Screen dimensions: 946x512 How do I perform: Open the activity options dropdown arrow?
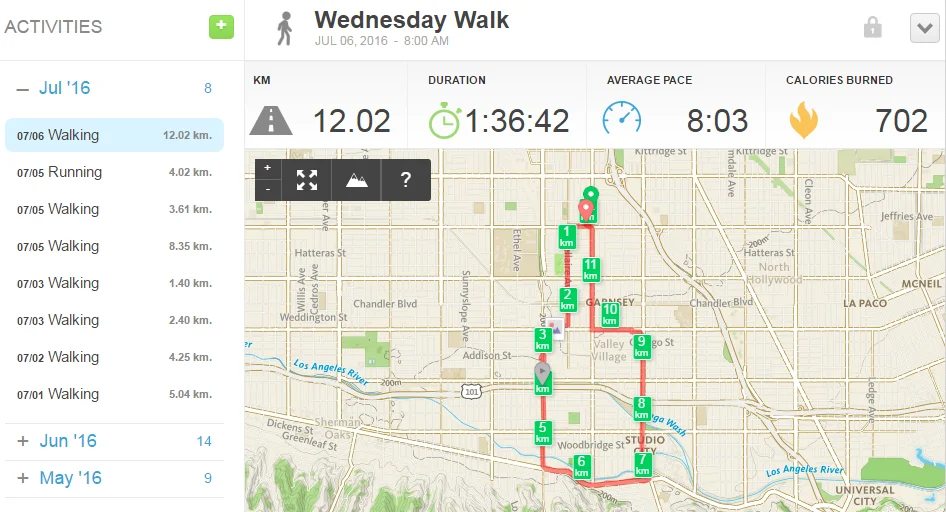pyautogui.click(x=924, y=29)
